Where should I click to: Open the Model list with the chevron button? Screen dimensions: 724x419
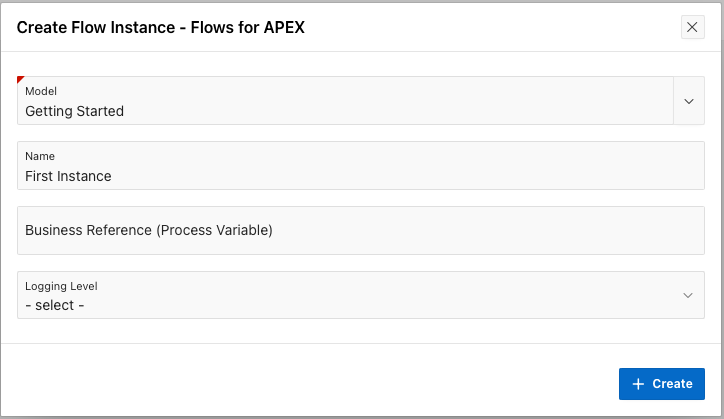click(x=689, y=101)
